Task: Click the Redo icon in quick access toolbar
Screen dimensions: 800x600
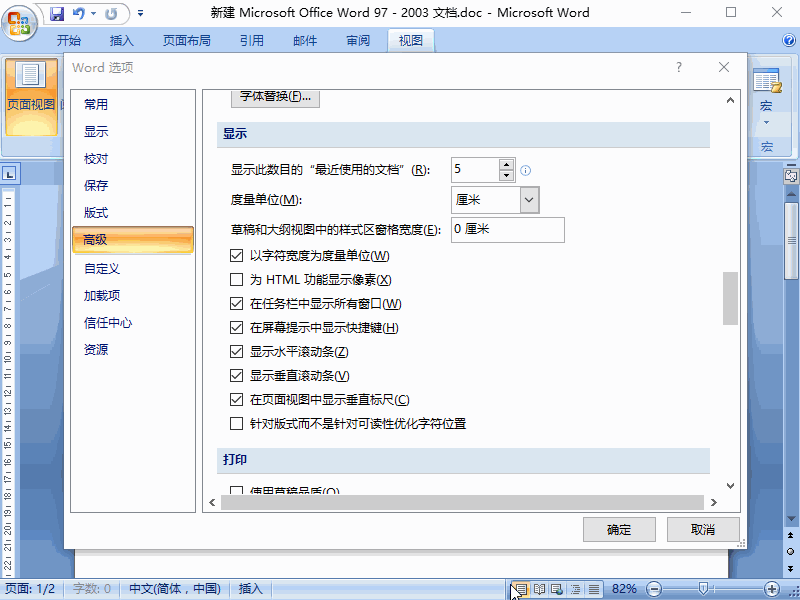Action: [111, 14]
